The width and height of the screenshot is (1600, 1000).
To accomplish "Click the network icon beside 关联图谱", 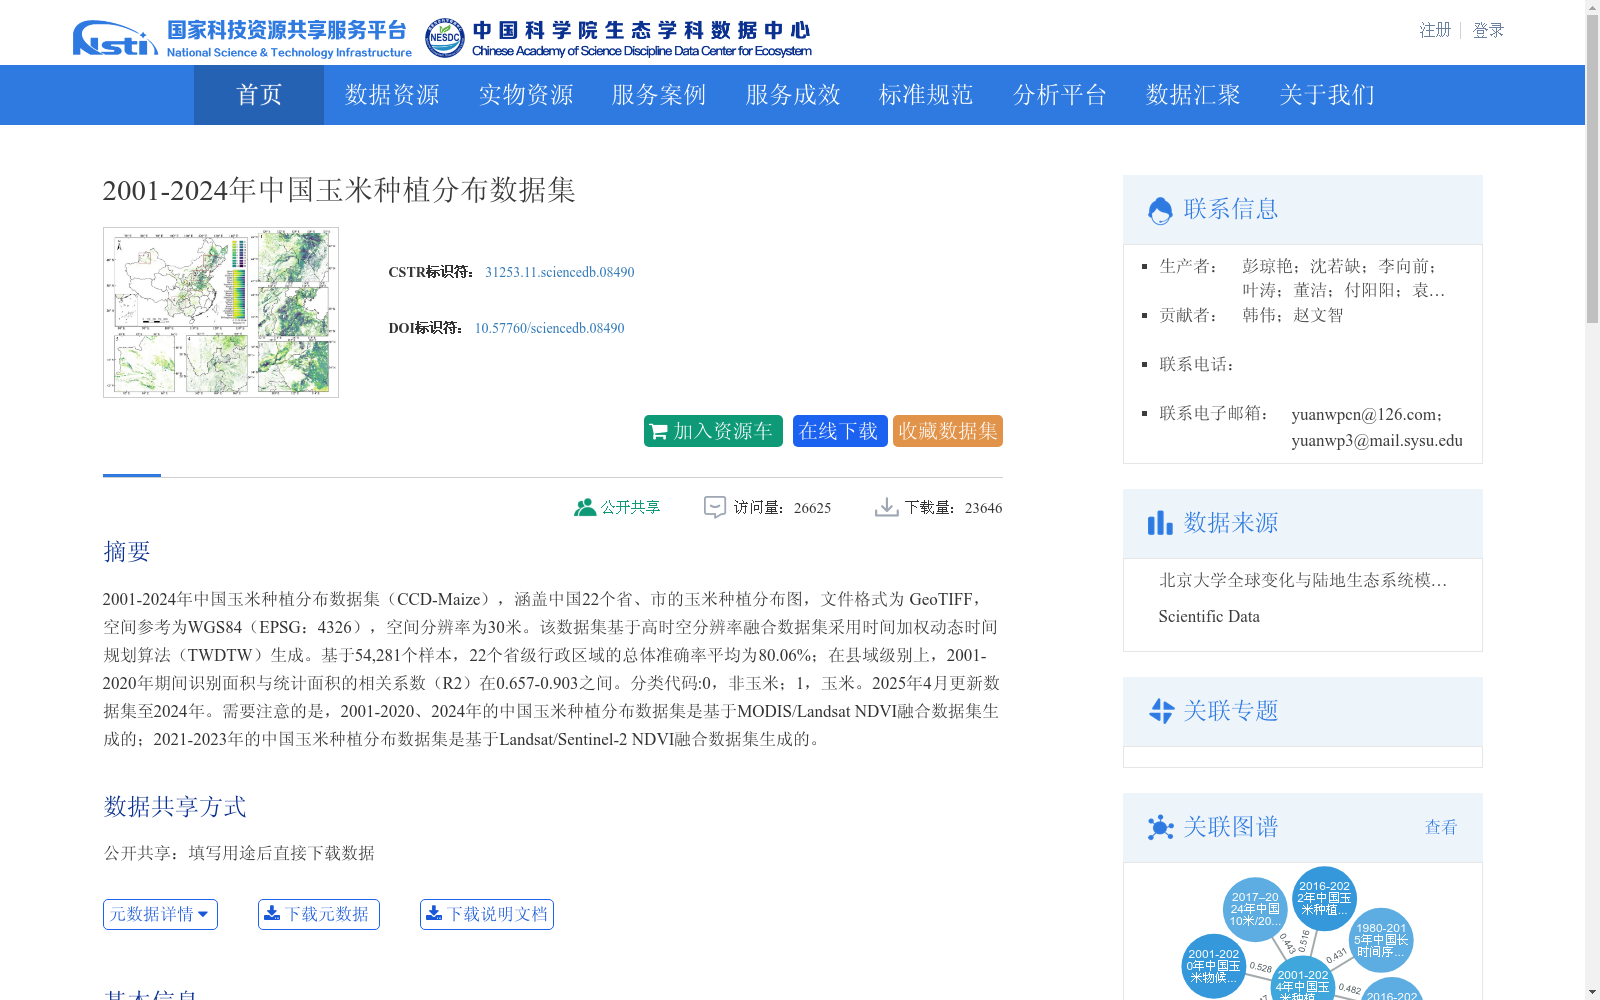I will (x=1161, y=827).
